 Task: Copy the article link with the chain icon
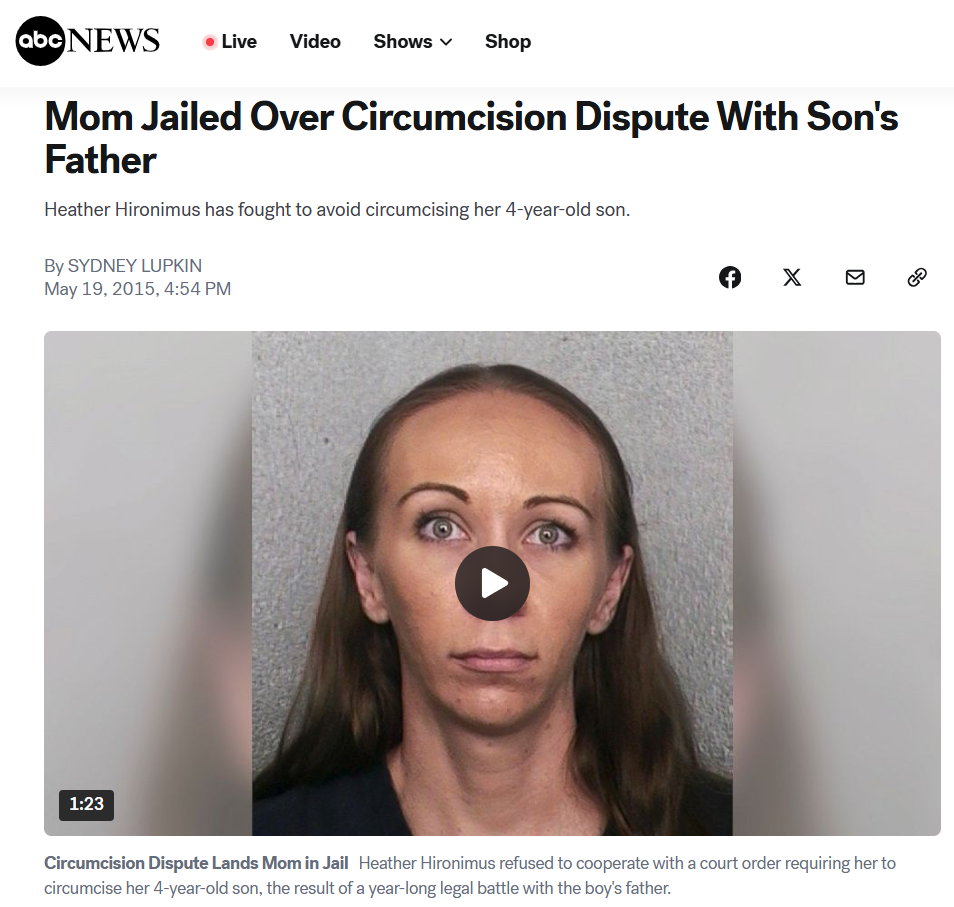coord(917,277)
